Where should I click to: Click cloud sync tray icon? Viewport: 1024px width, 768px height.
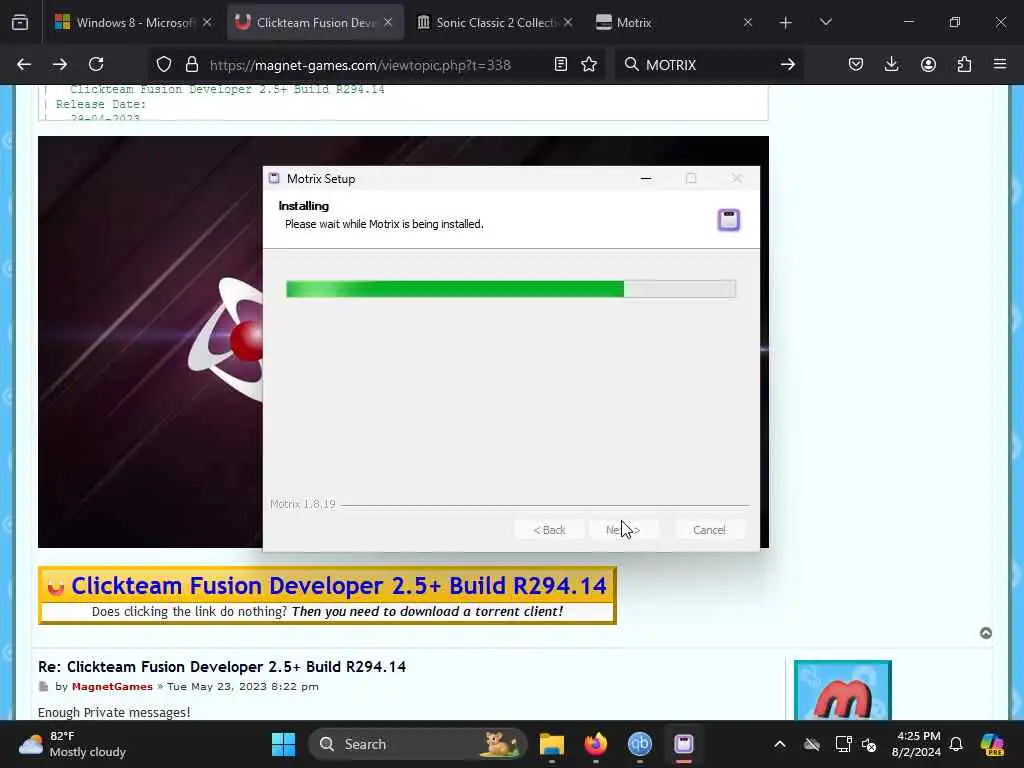812,744
